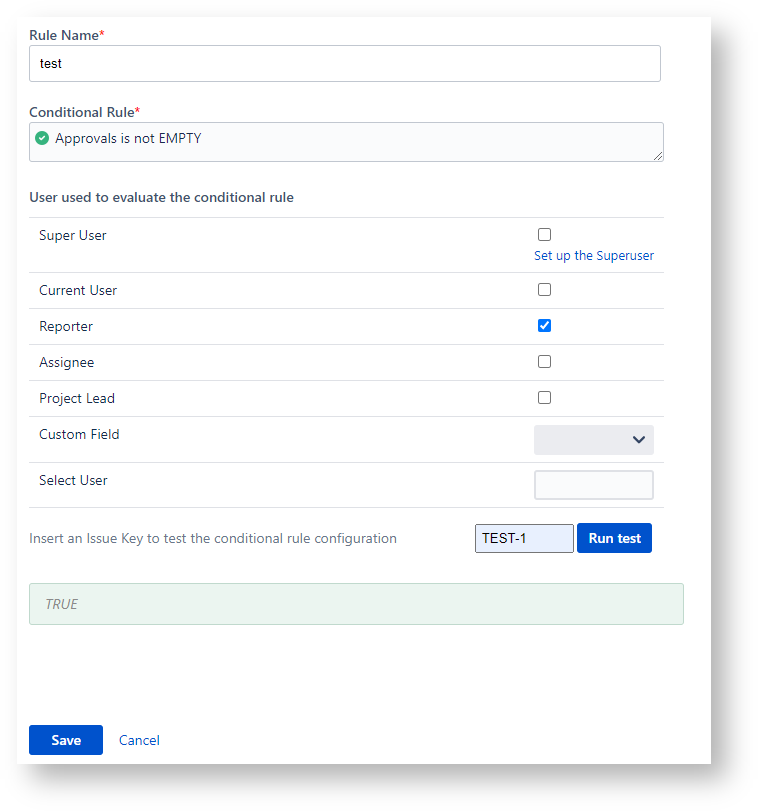Viewport: 759px width, 812px height.
Task: Click the Rule Name label
Action: click(x=66, y=35)
